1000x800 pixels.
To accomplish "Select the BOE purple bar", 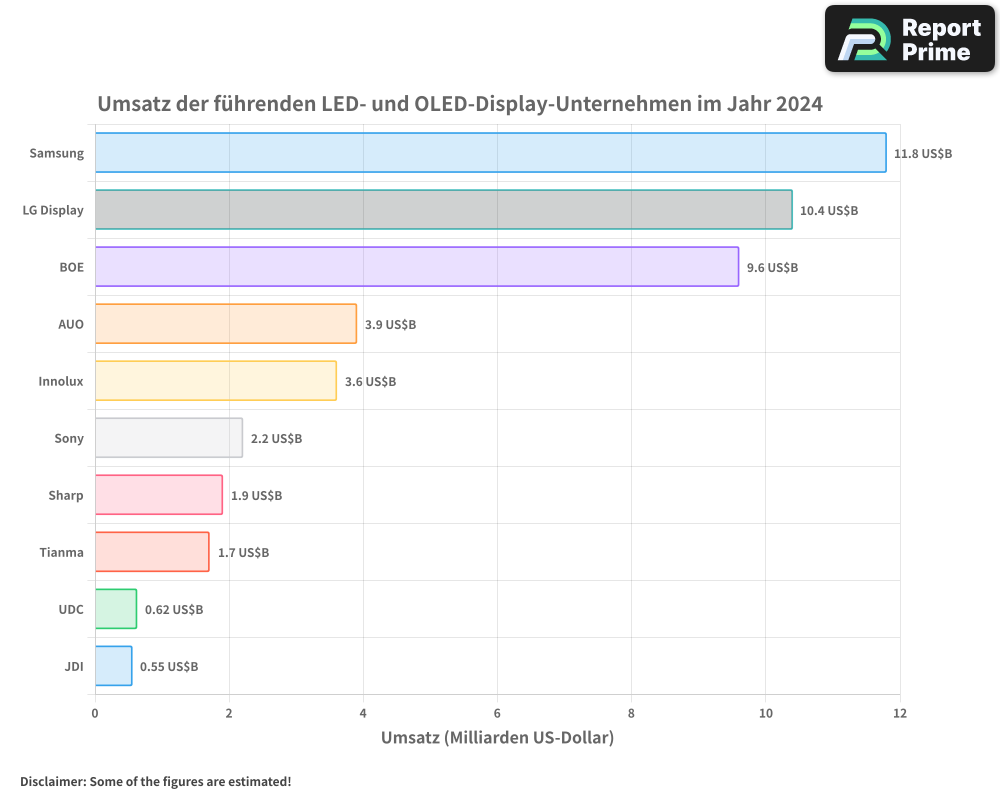I will pos(417,267).
